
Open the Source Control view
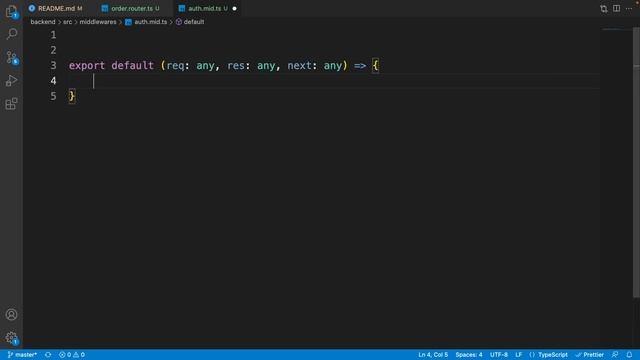[x=12, y=57]
